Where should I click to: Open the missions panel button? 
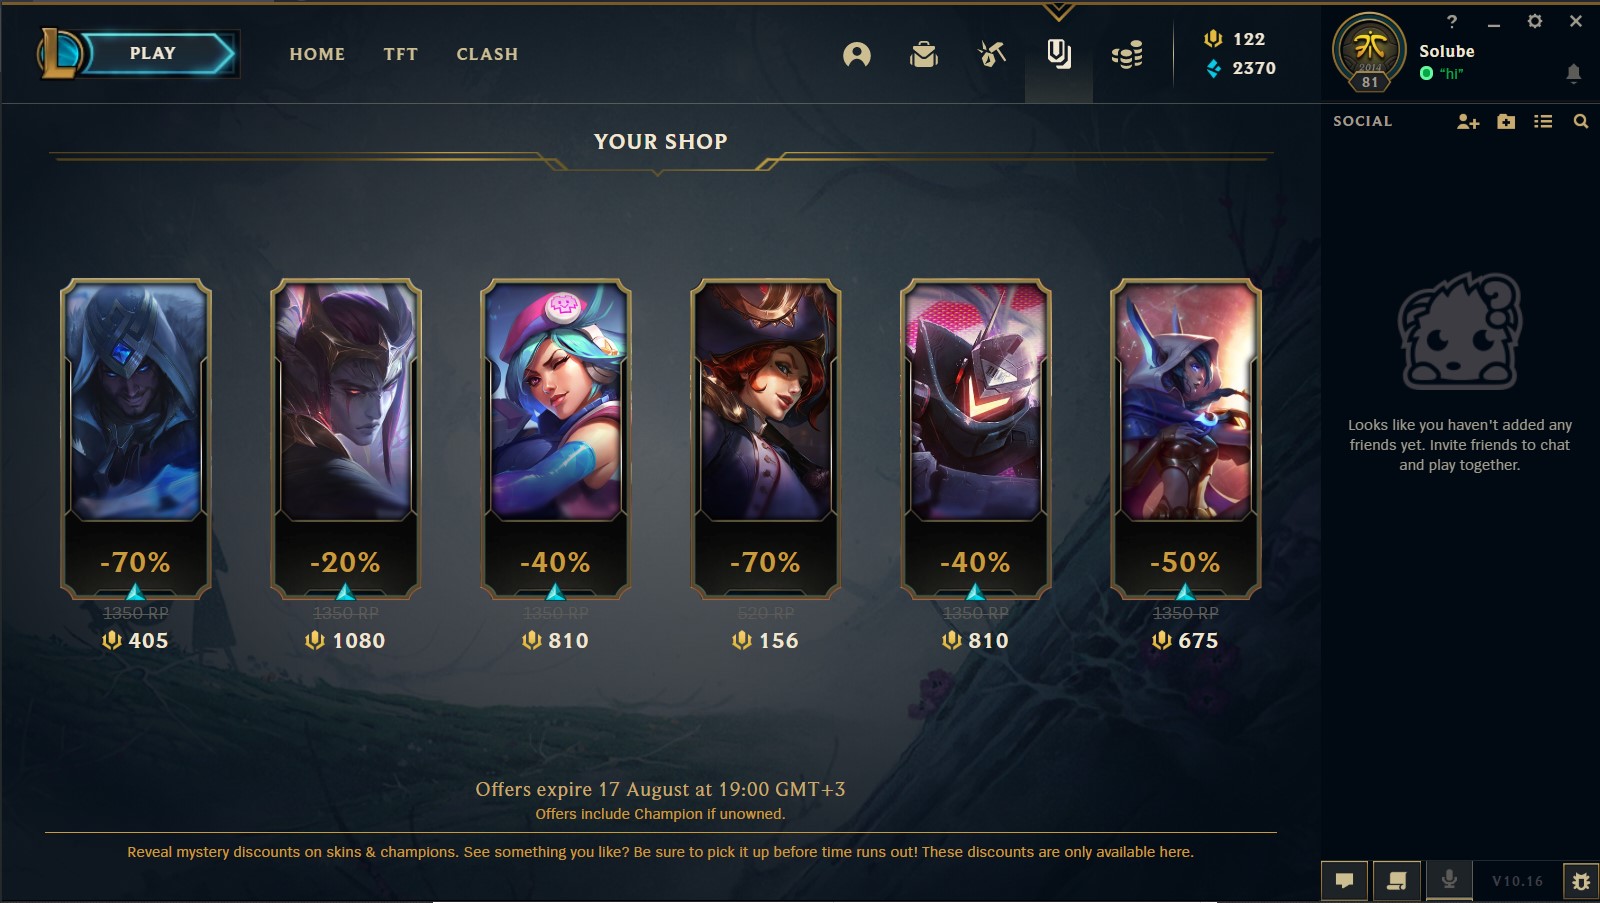click(1397, 881)
